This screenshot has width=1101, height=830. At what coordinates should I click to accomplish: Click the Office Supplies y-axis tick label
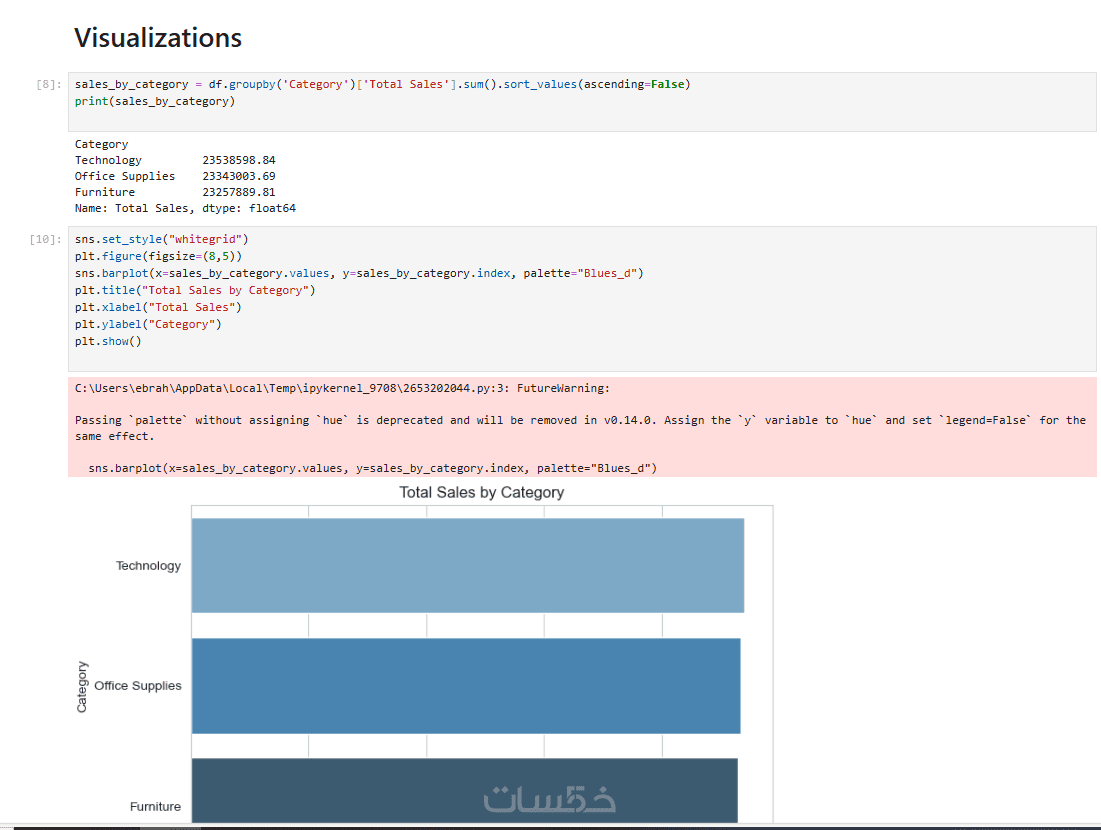coord(138,686)
